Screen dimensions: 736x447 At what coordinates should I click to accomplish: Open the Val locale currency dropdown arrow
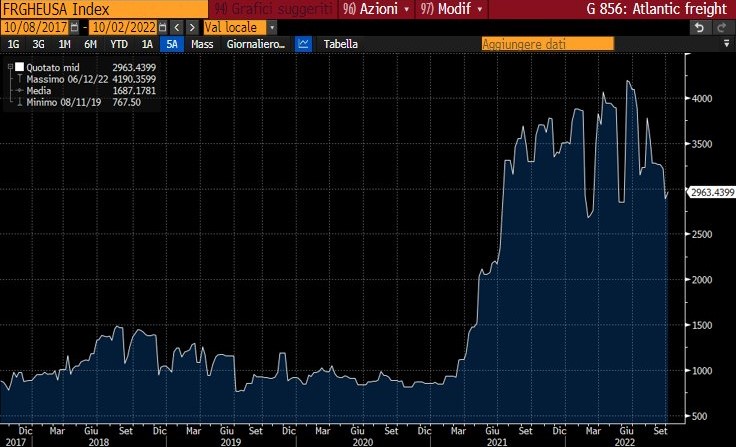[x=272, y=27]
